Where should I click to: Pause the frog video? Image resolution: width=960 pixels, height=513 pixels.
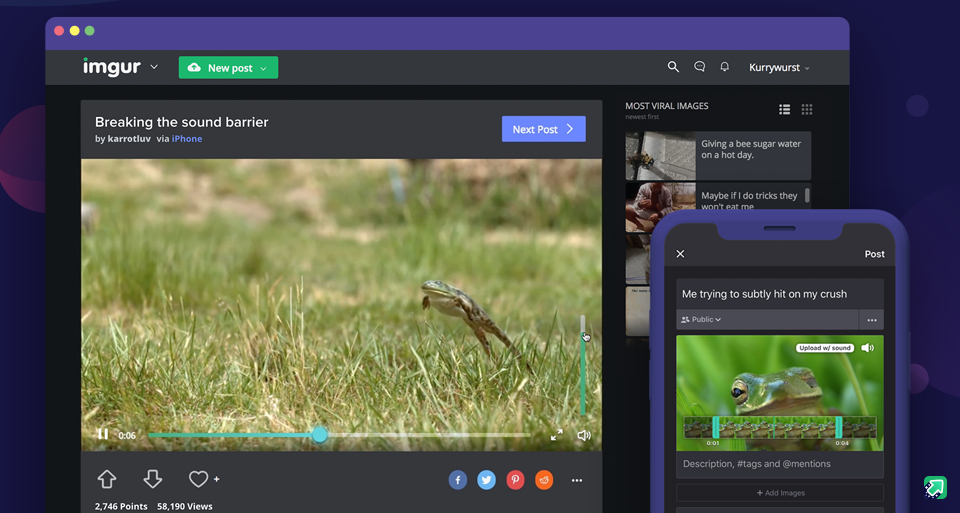click(x=102, y=435)
